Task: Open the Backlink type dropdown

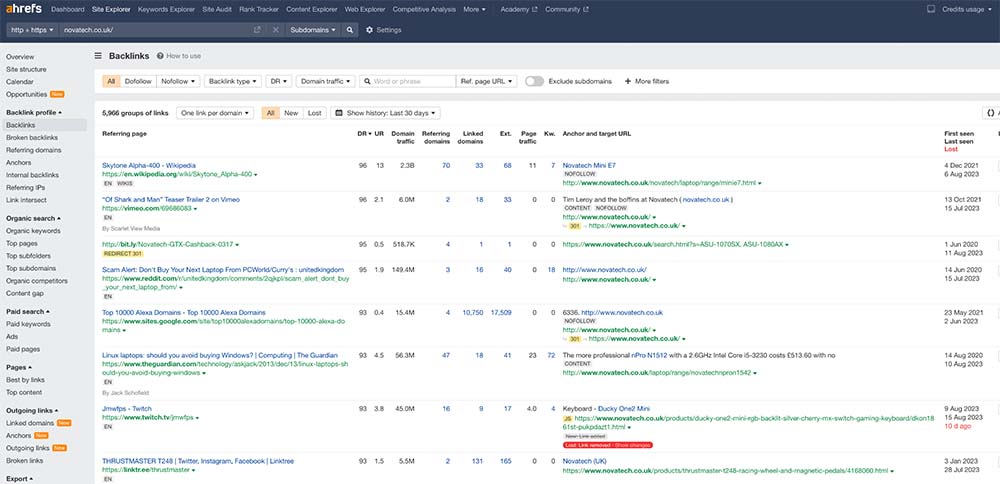Action: click(232, 81)
